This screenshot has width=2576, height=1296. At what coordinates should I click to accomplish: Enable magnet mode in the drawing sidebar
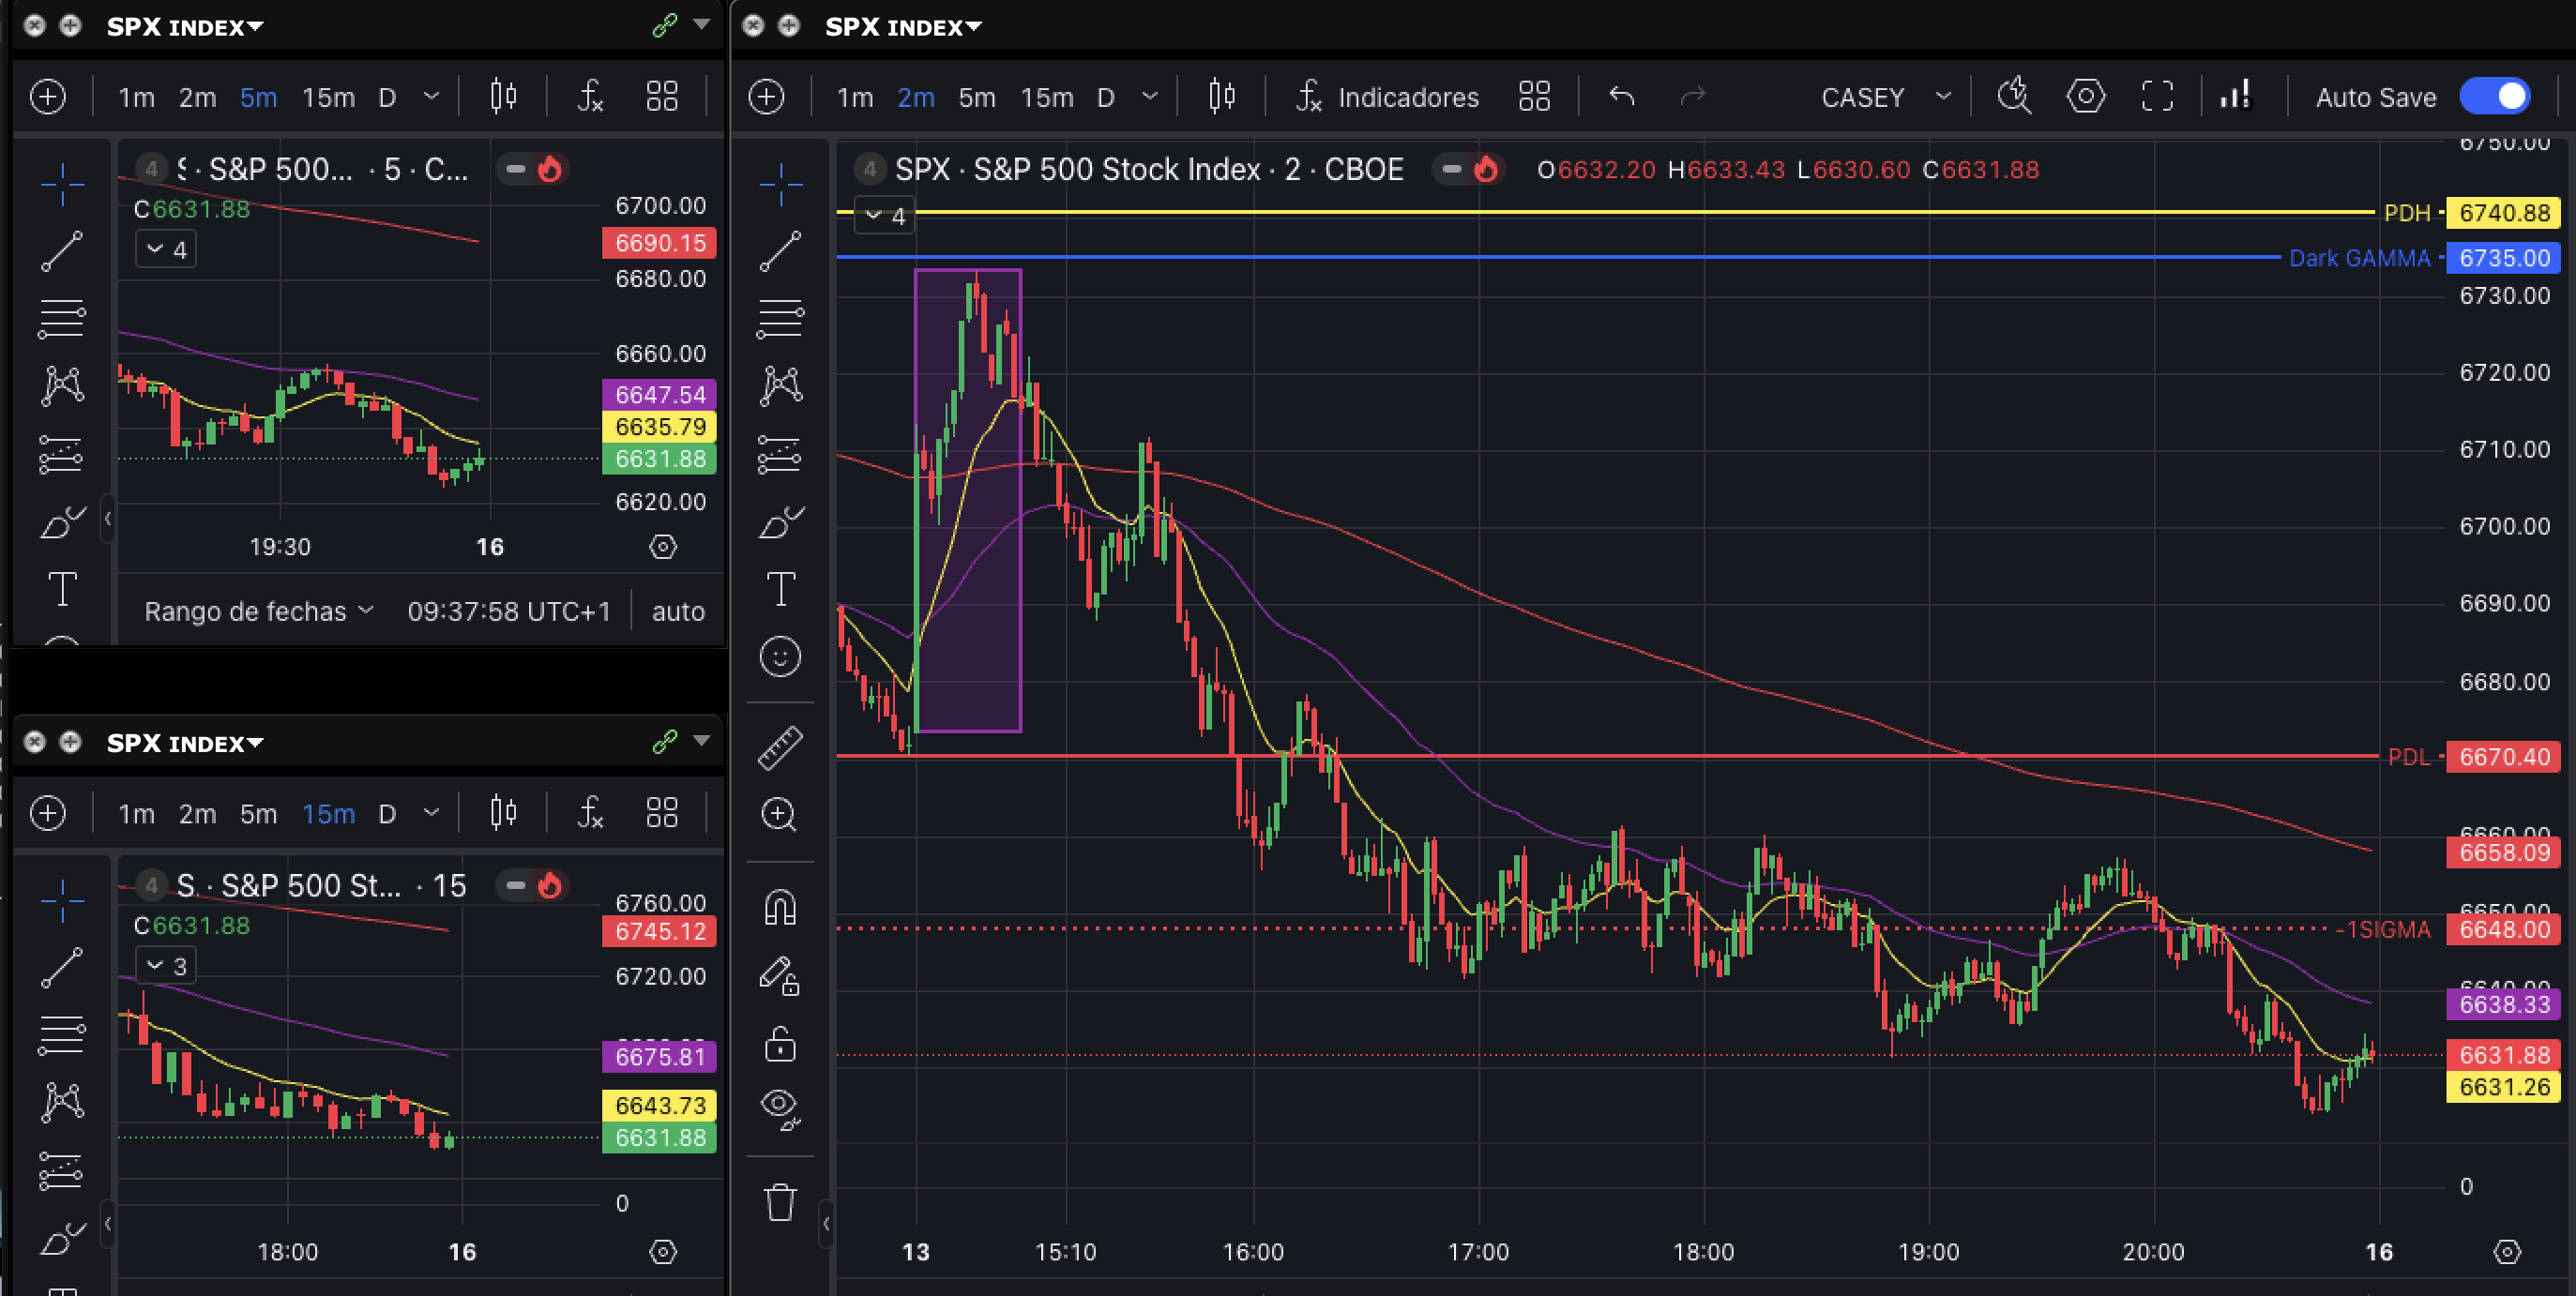(782, 906)
